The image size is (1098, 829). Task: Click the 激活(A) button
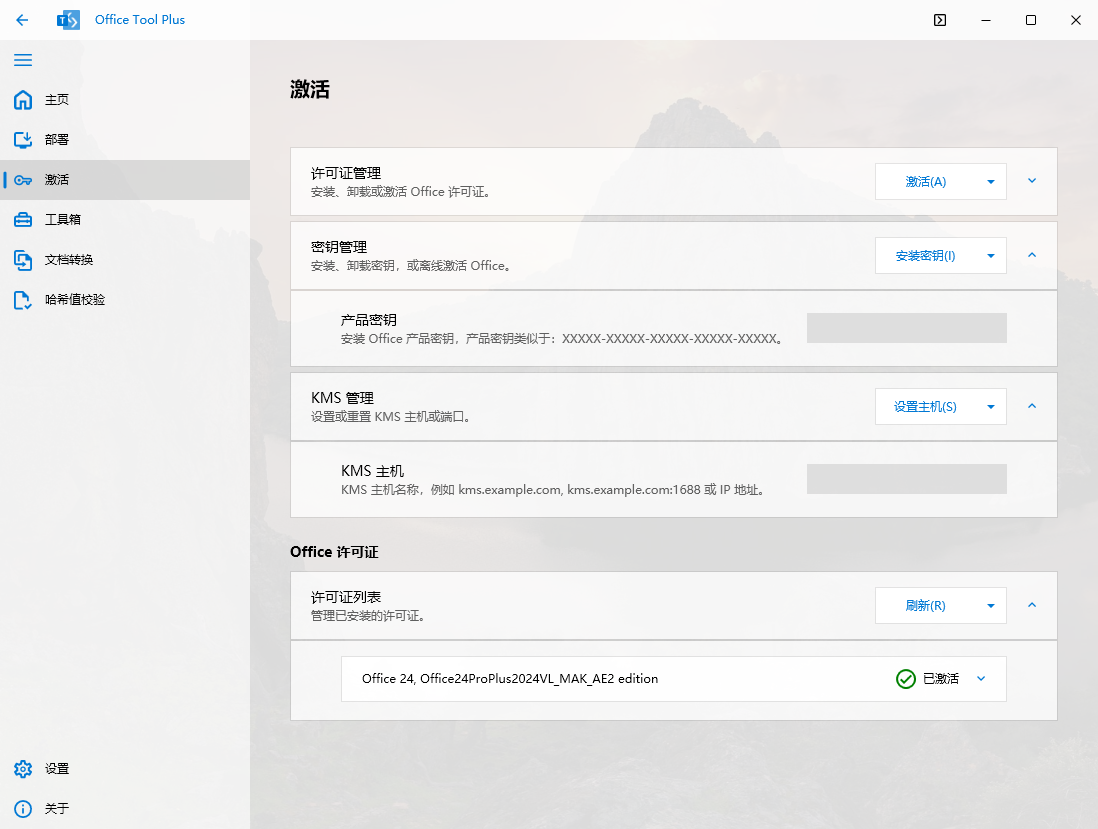pos(925,182)
